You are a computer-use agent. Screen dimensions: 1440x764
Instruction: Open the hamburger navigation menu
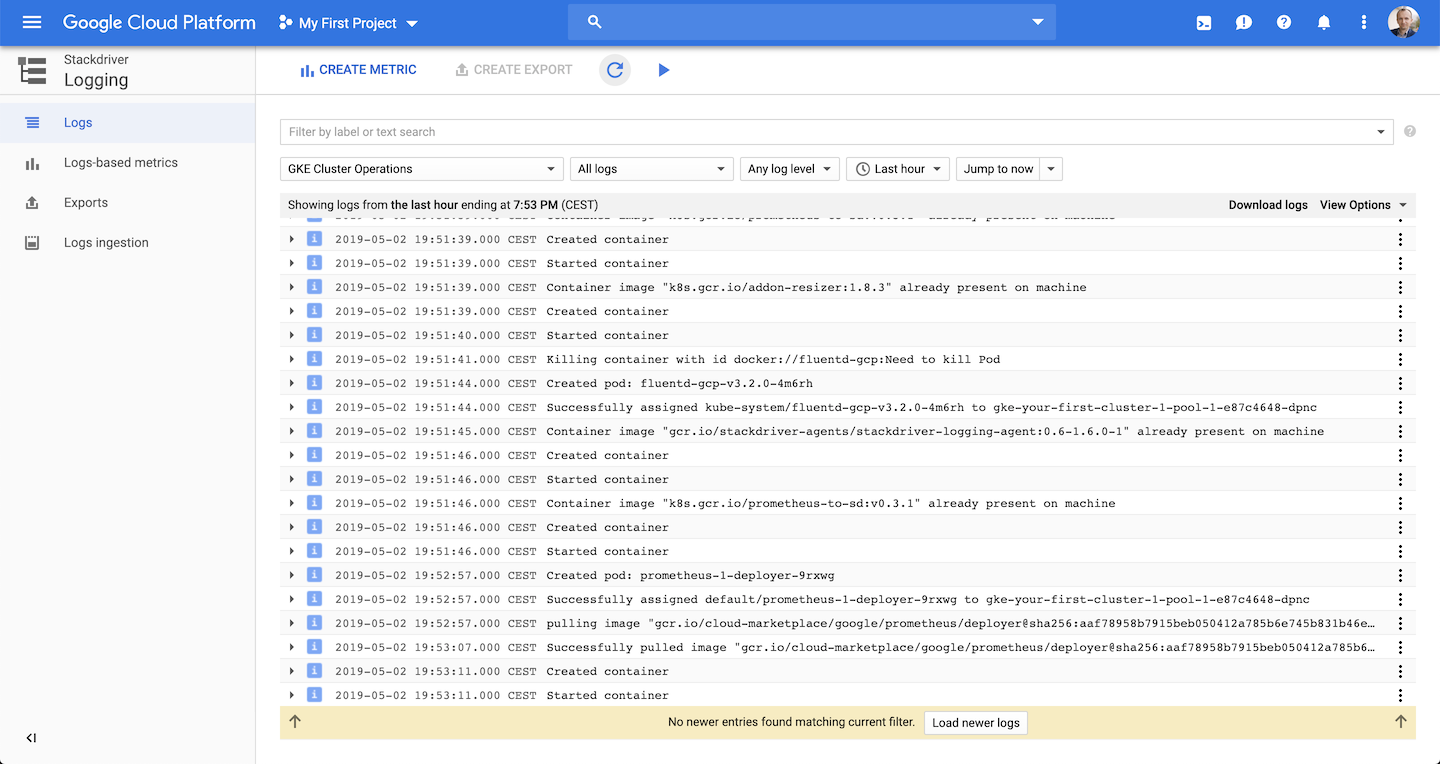[x=32, y=22]
